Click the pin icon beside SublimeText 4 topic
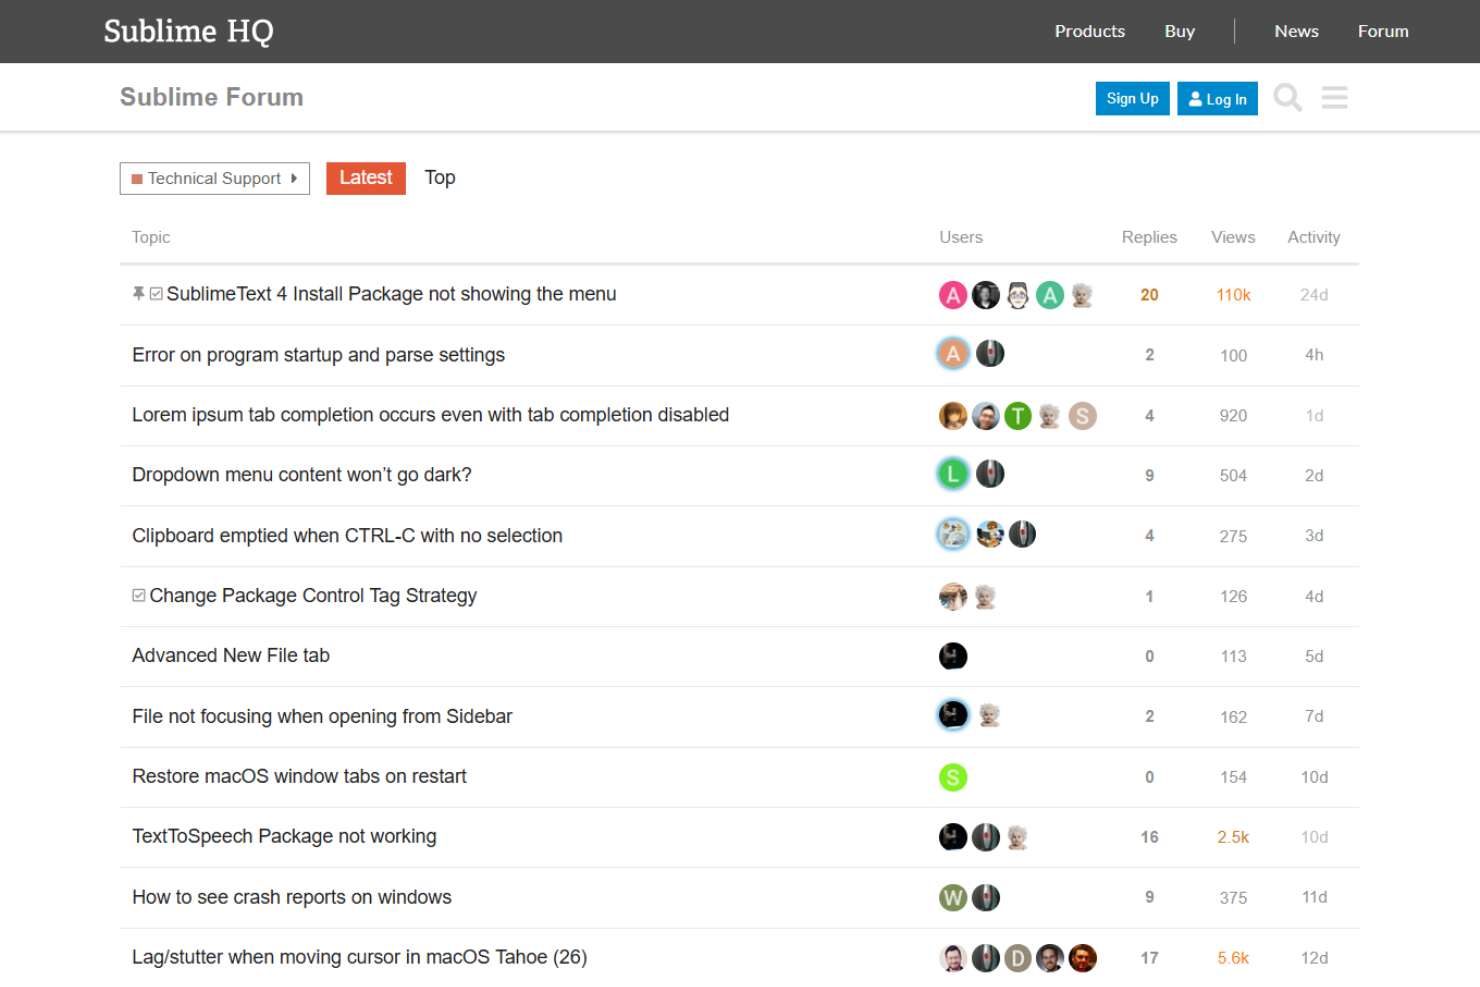 (x=138, y=293)
